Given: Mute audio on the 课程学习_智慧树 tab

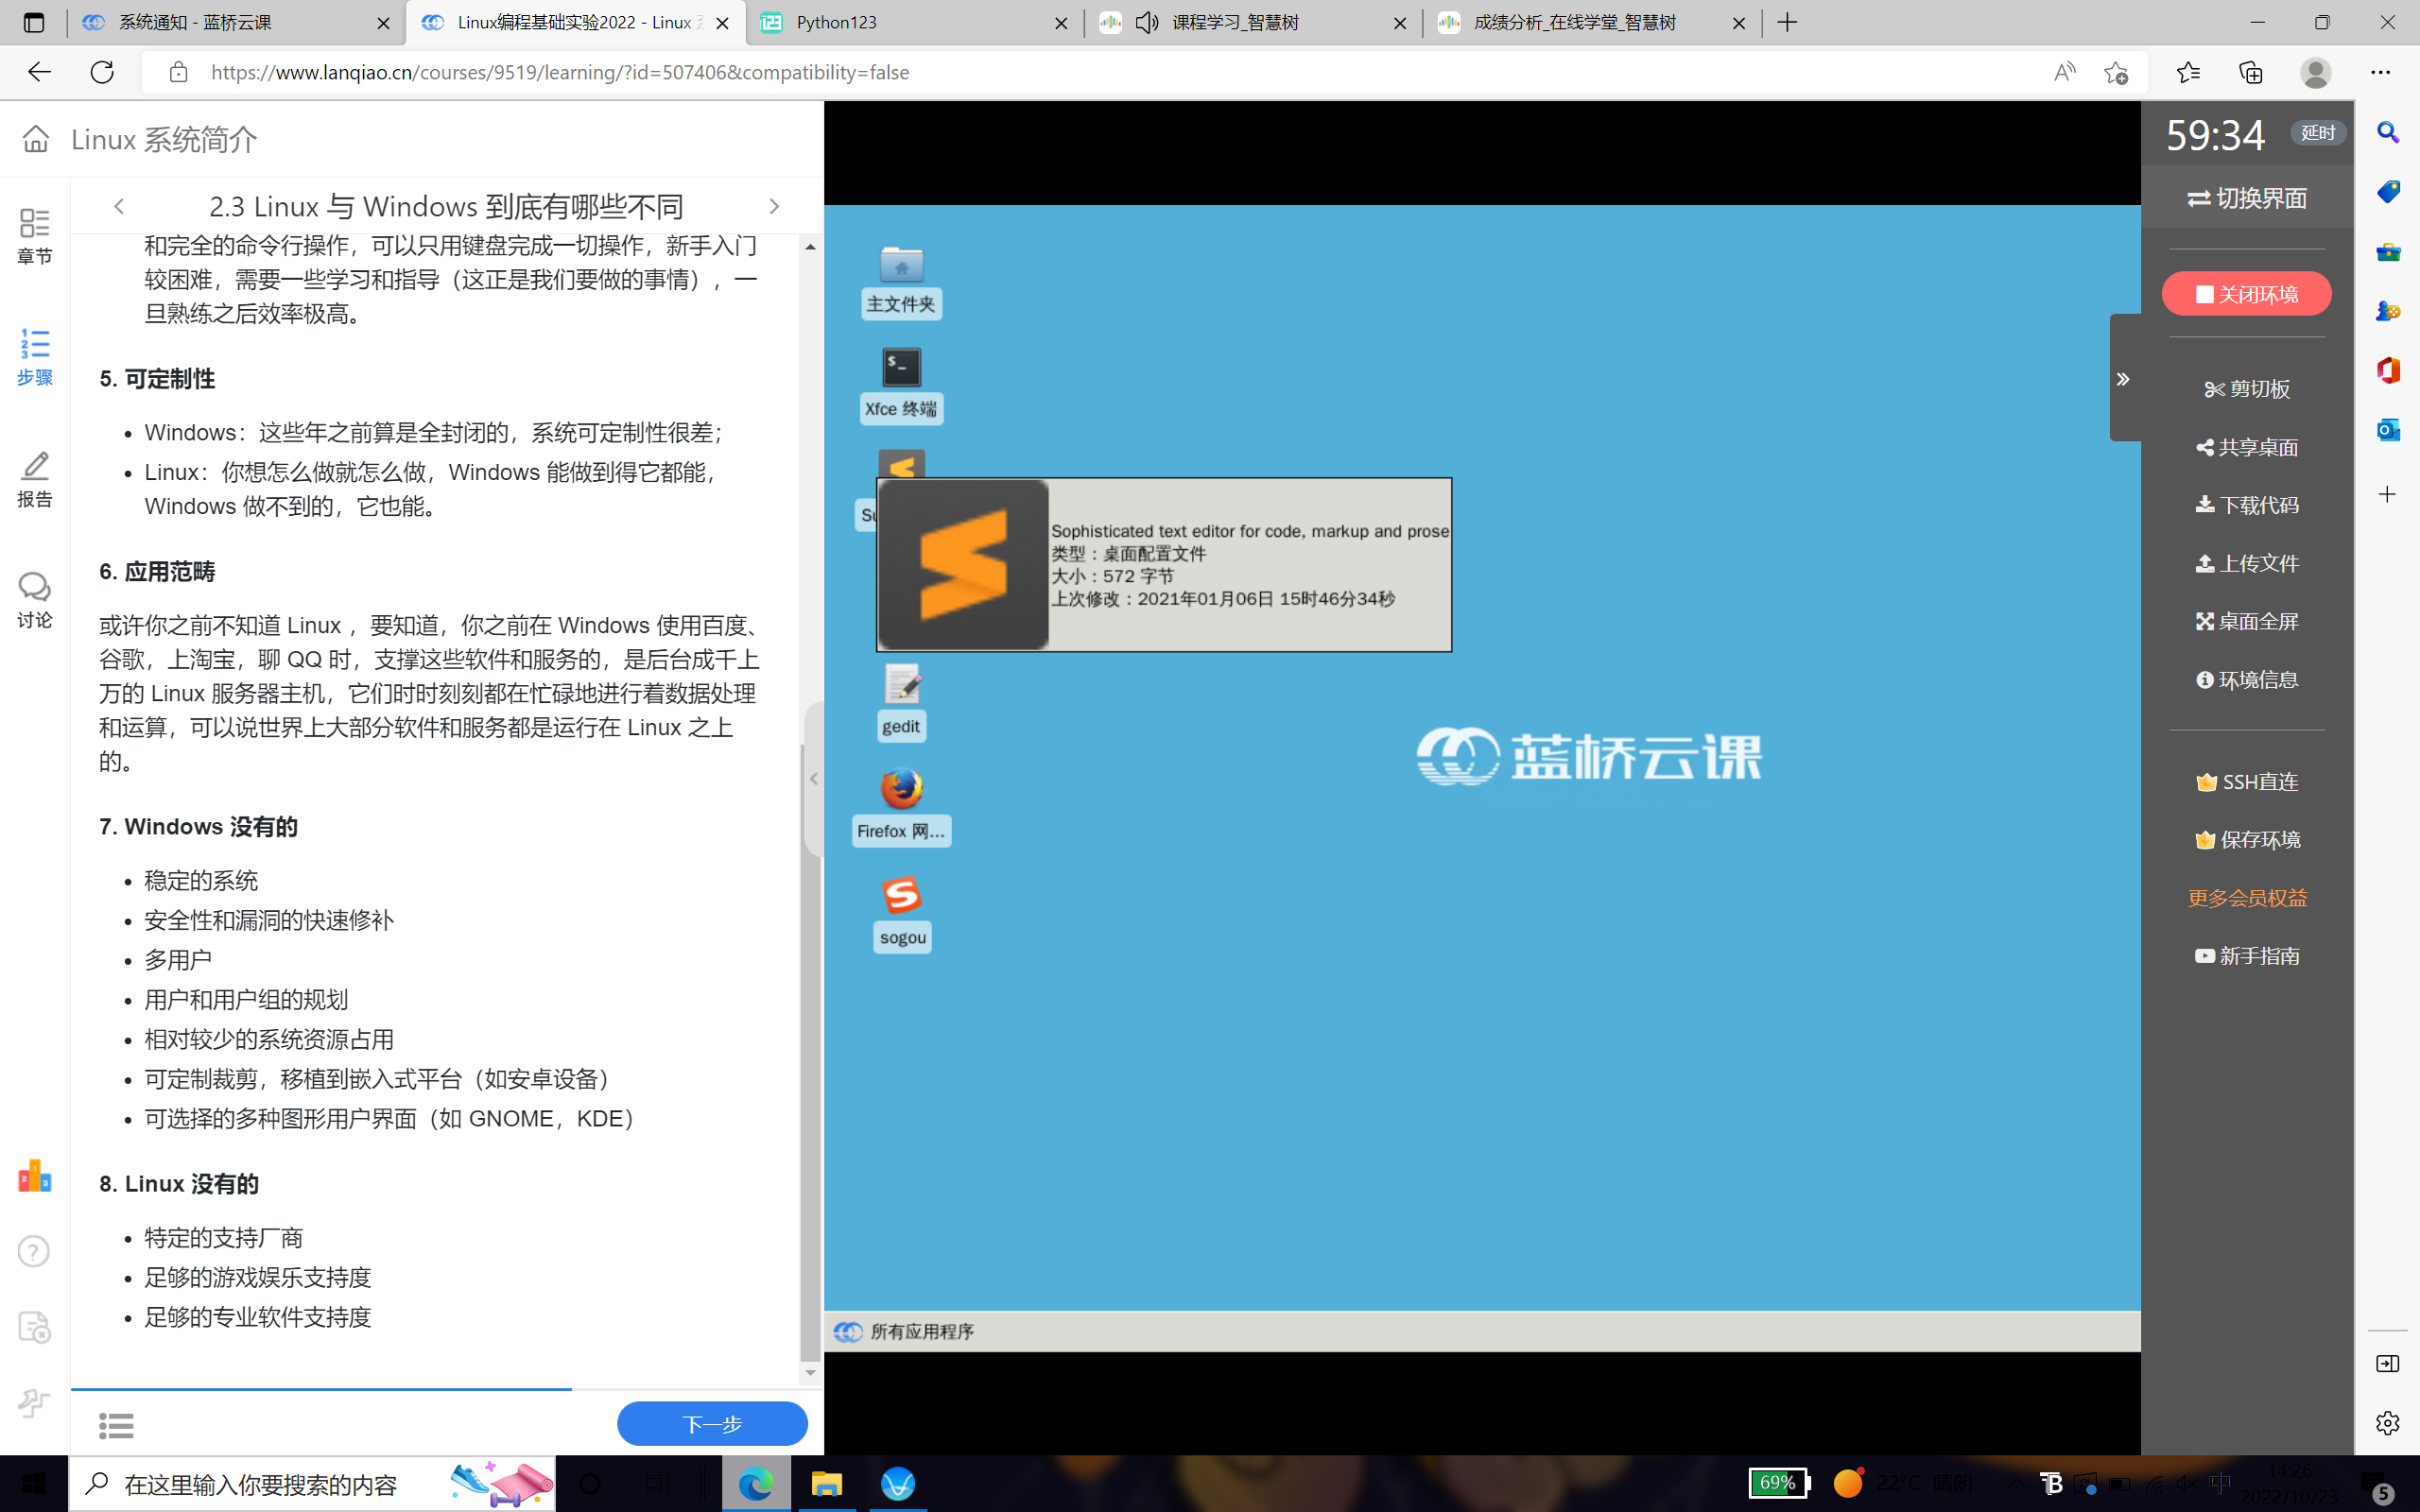Looking at the screenshot, I should tap(1146, 22).
